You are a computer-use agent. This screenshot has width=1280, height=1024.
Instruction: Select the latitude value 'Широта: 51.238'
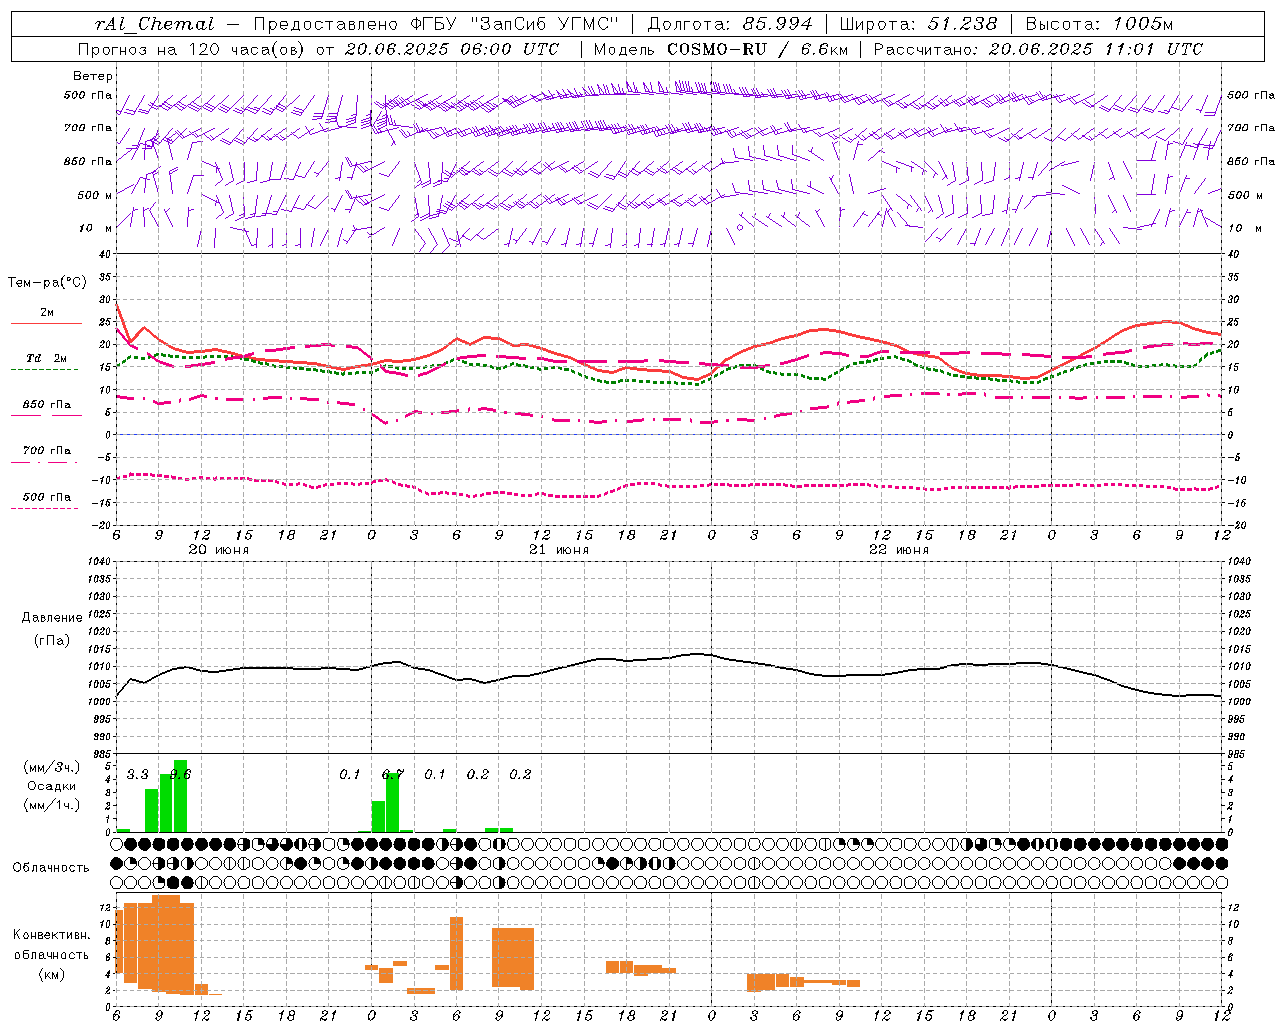coord(918,24)
